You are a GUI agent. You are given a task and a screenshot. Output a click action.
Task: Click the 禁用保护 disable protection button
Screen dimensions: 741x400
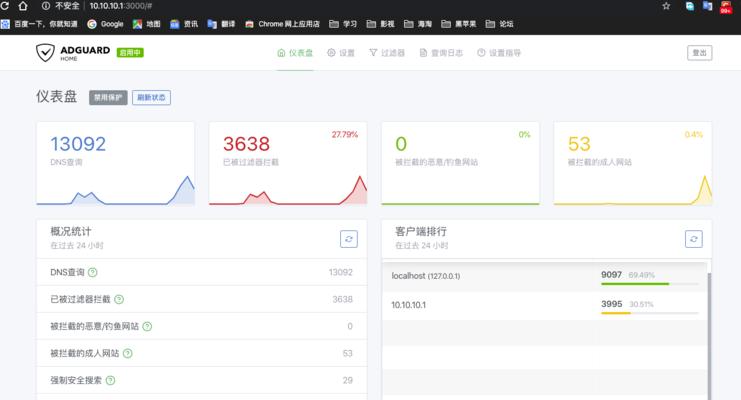click(x=108, y=97)
